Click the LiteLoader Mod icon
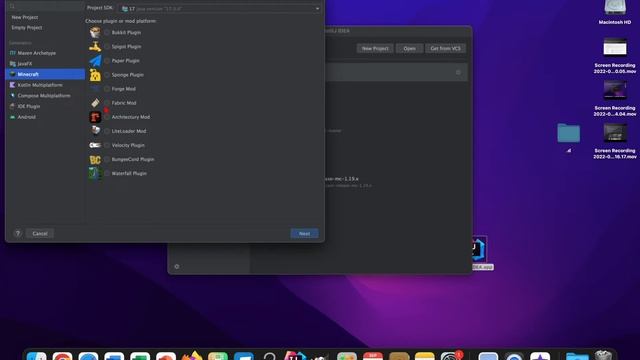Viewport: 640px width, 360px height. point(95,131)
